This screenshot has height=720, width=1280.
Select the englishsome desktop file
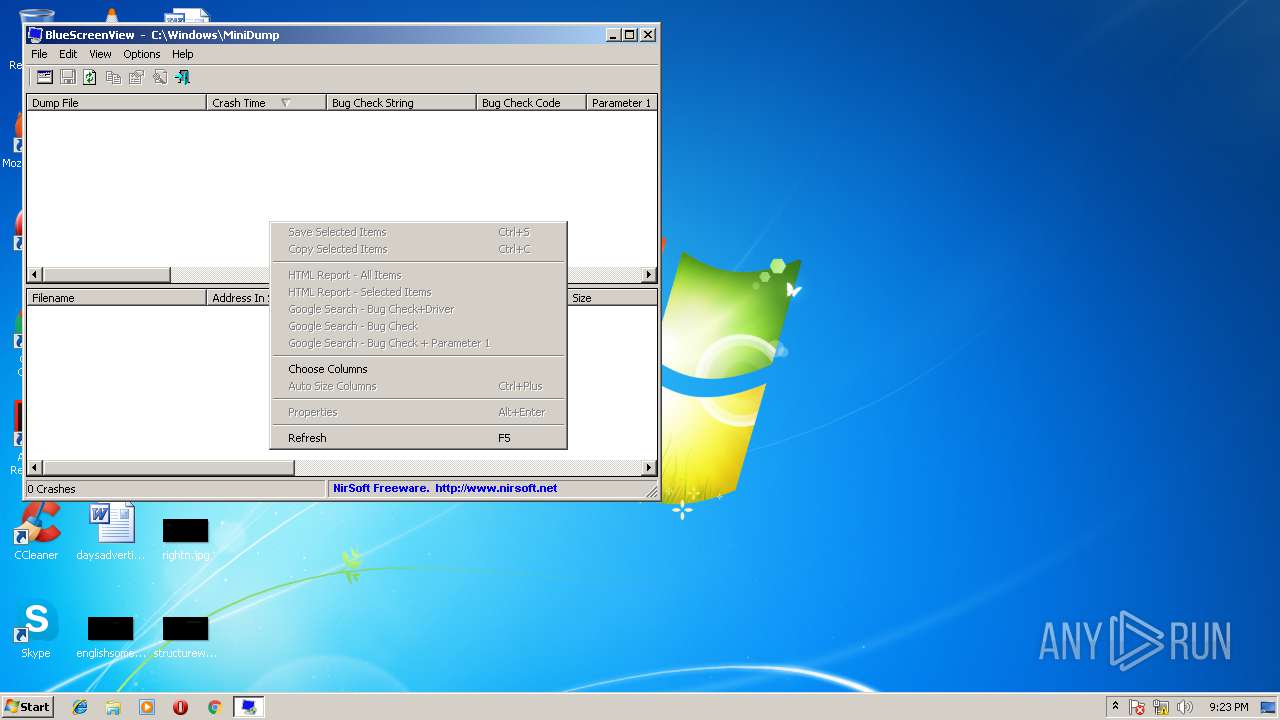[111, 636]
